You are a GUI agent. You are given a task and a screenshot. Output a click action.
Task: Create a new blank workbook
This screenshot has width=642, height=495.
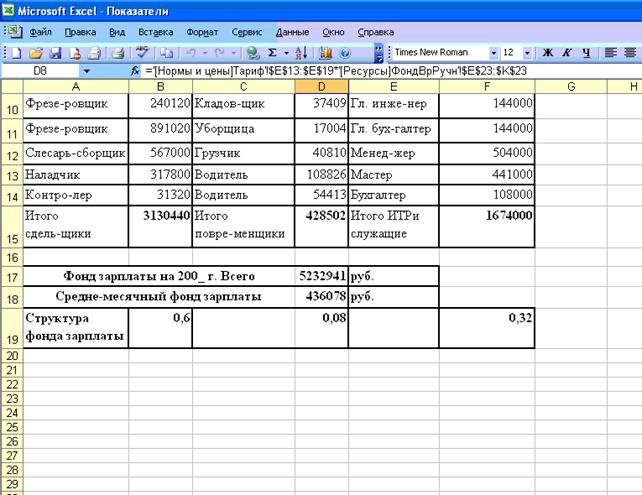tap(16, 53)
